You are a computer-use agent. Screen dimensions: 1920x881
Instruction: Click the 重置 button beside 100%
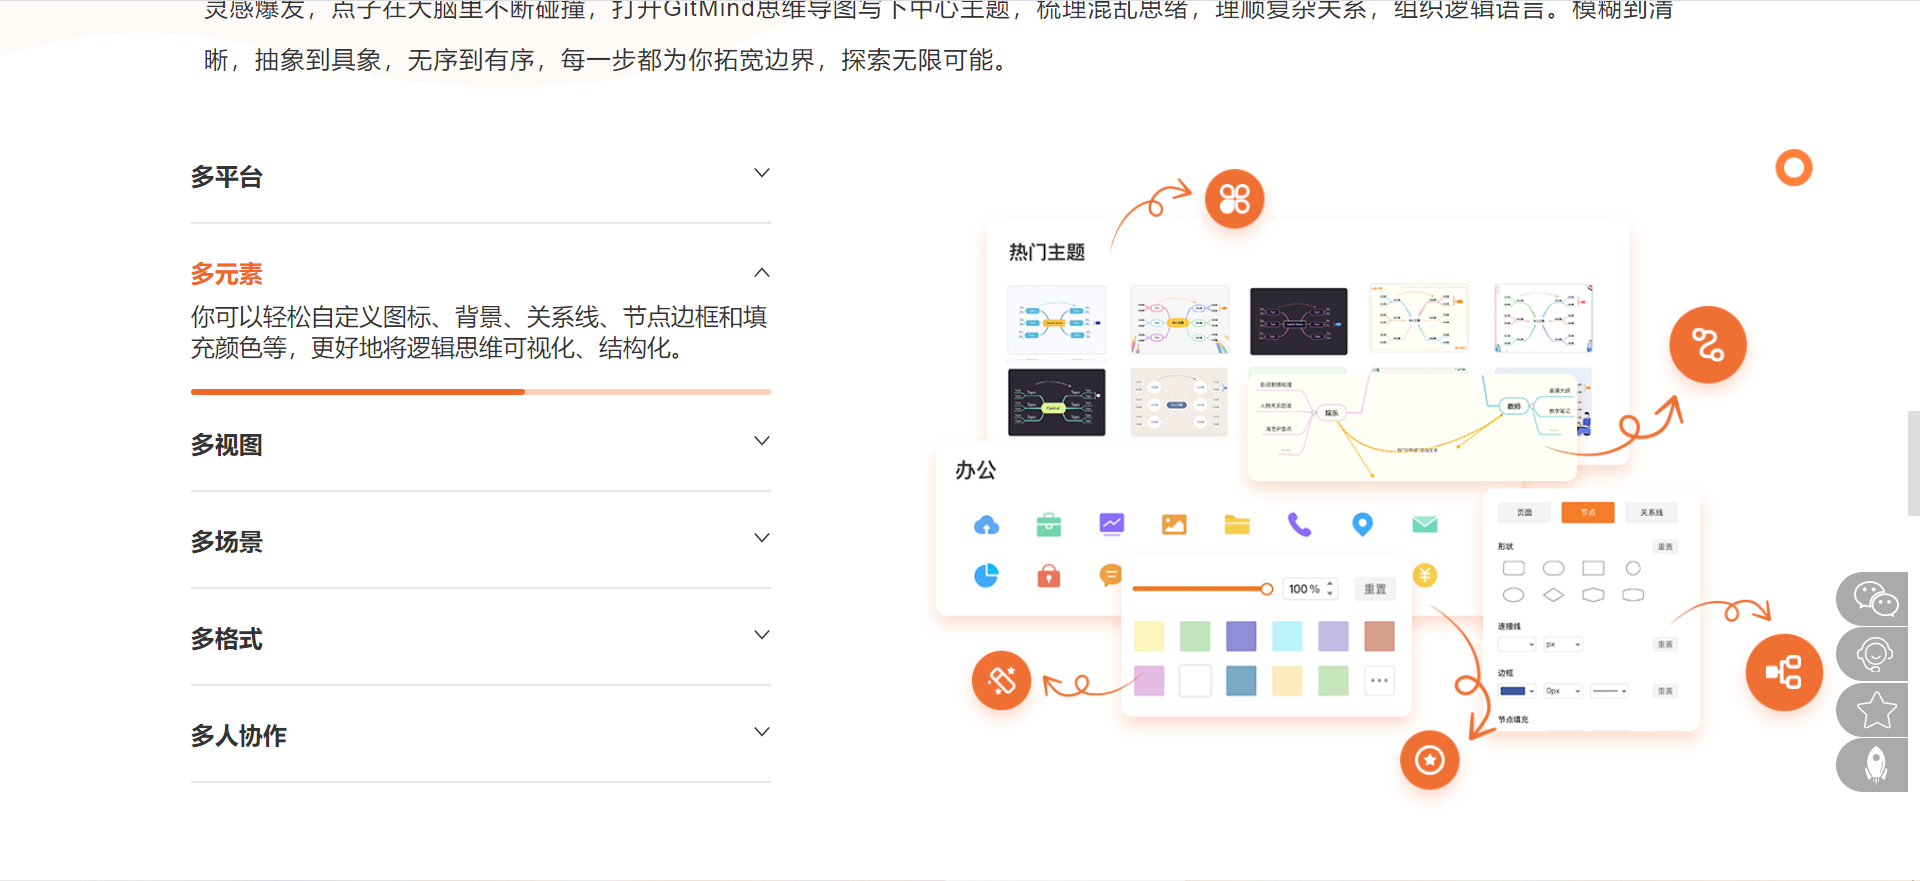point(1375,589)
